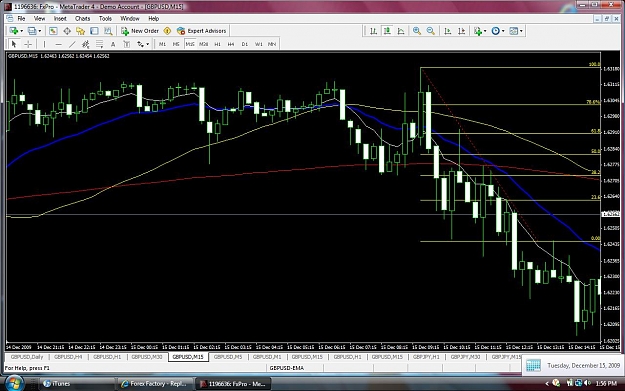Select the equidistant channel tool
This screenshot has height=391, width=625.
pos(86,44)
